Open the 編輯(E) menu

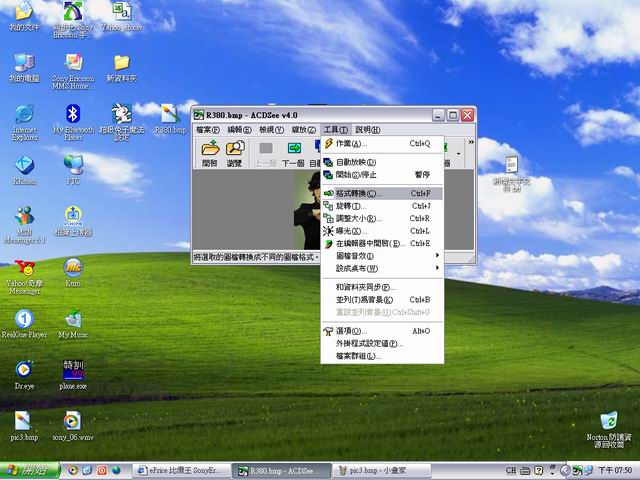239,130
